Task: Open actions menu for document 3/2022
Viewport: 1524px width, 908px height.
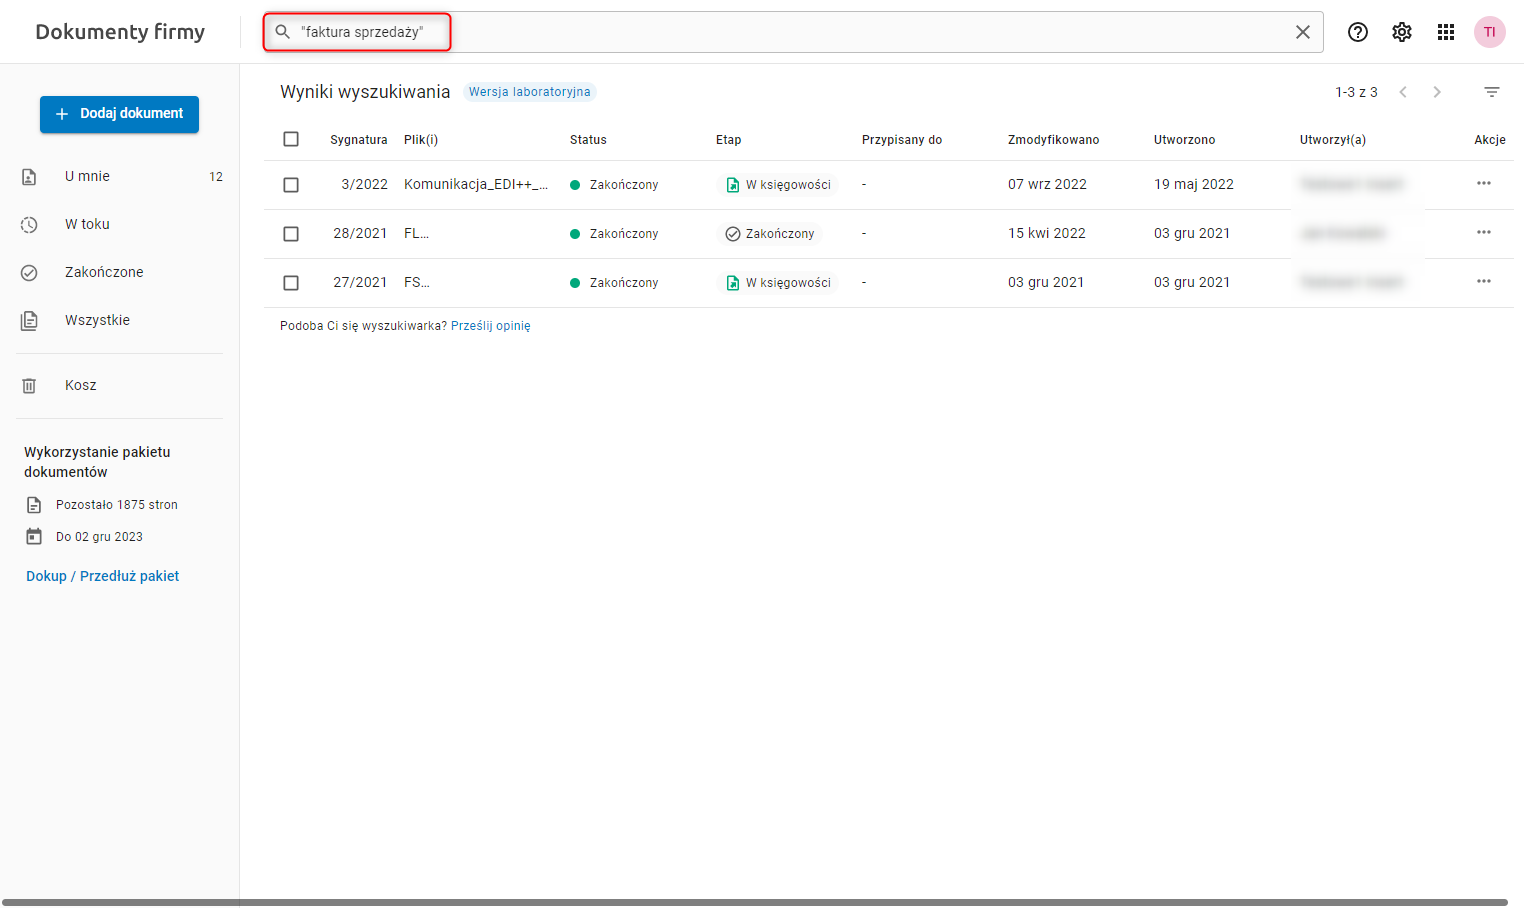Action: point(1484,183)
